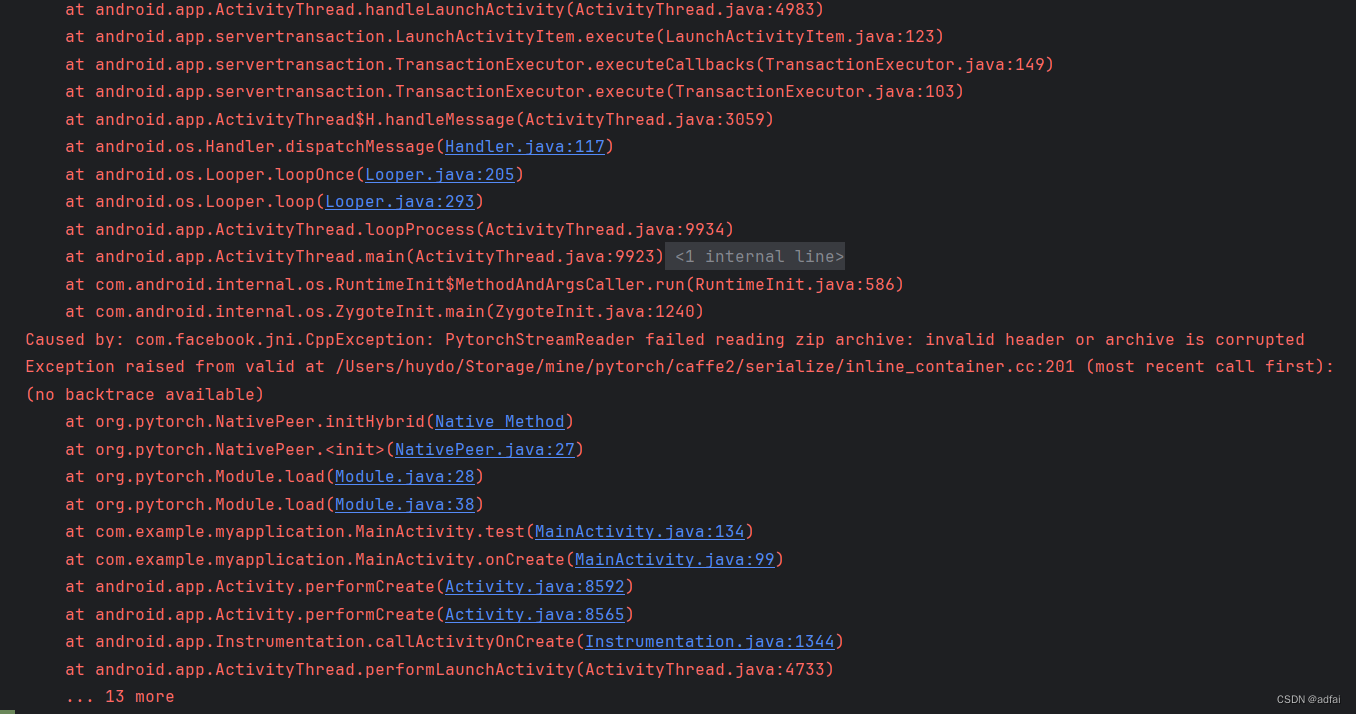Screen dimensions: 1356x714
Task: Open MainActivity.java line 134 link
Action: coord(639,531)
